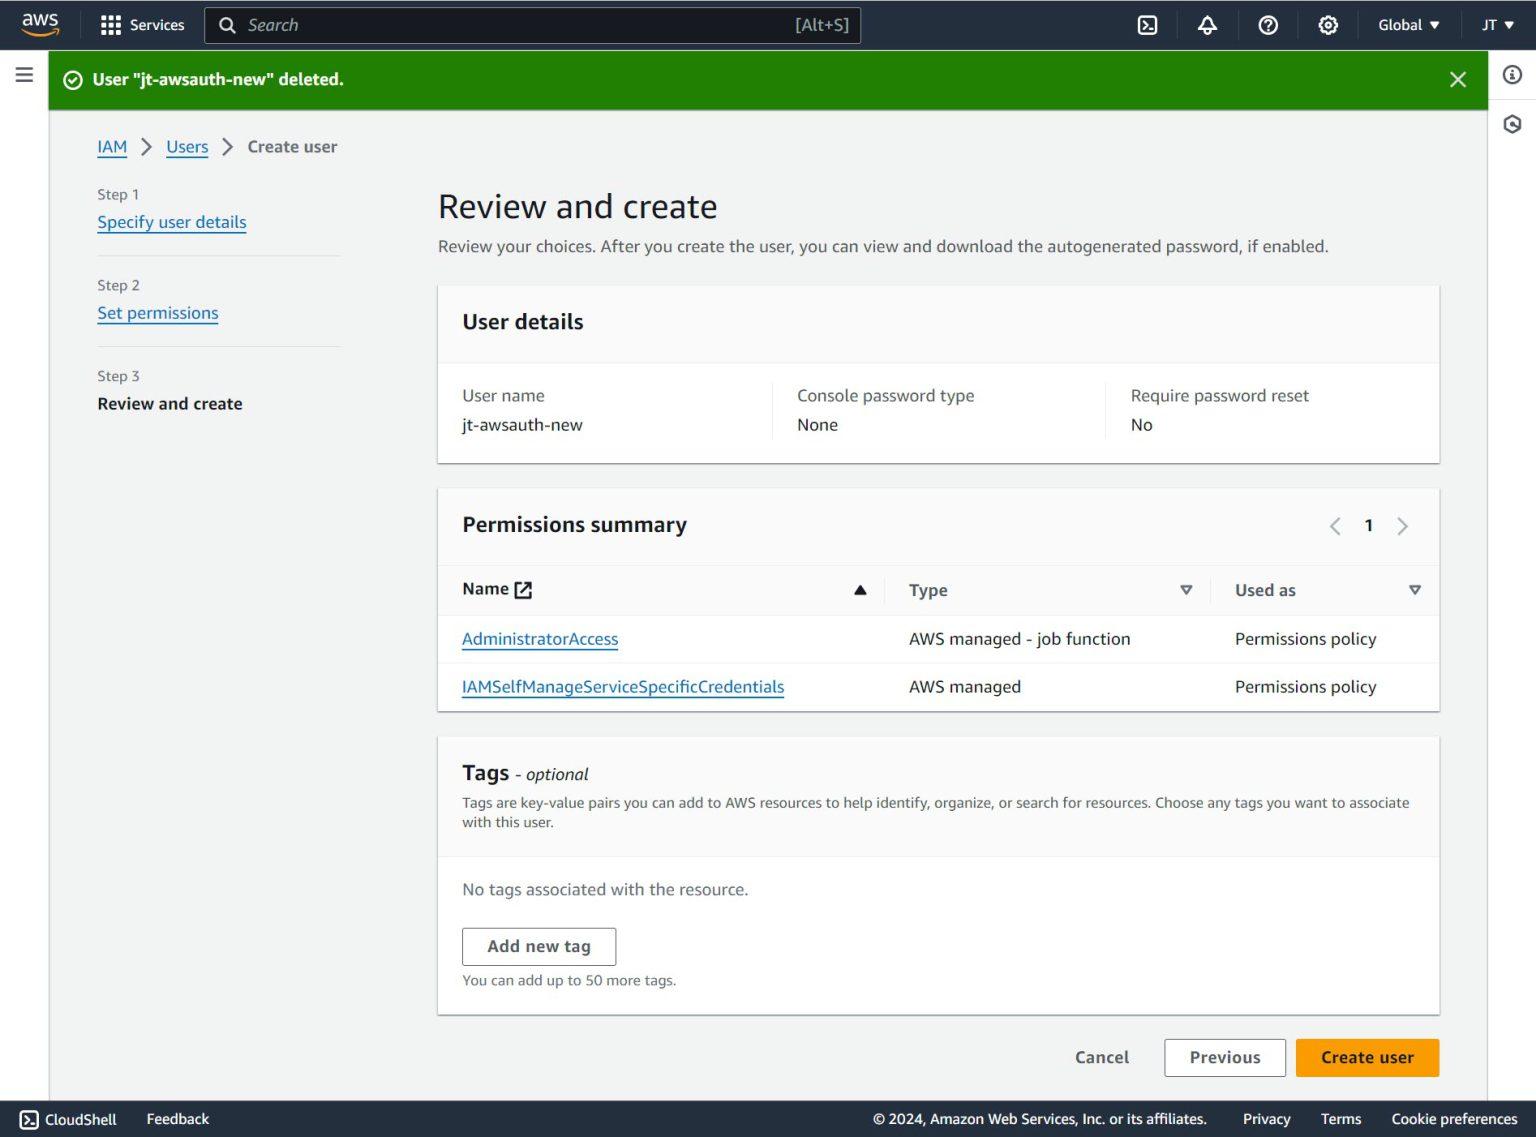Open the AWS home logo

[40, 24]
